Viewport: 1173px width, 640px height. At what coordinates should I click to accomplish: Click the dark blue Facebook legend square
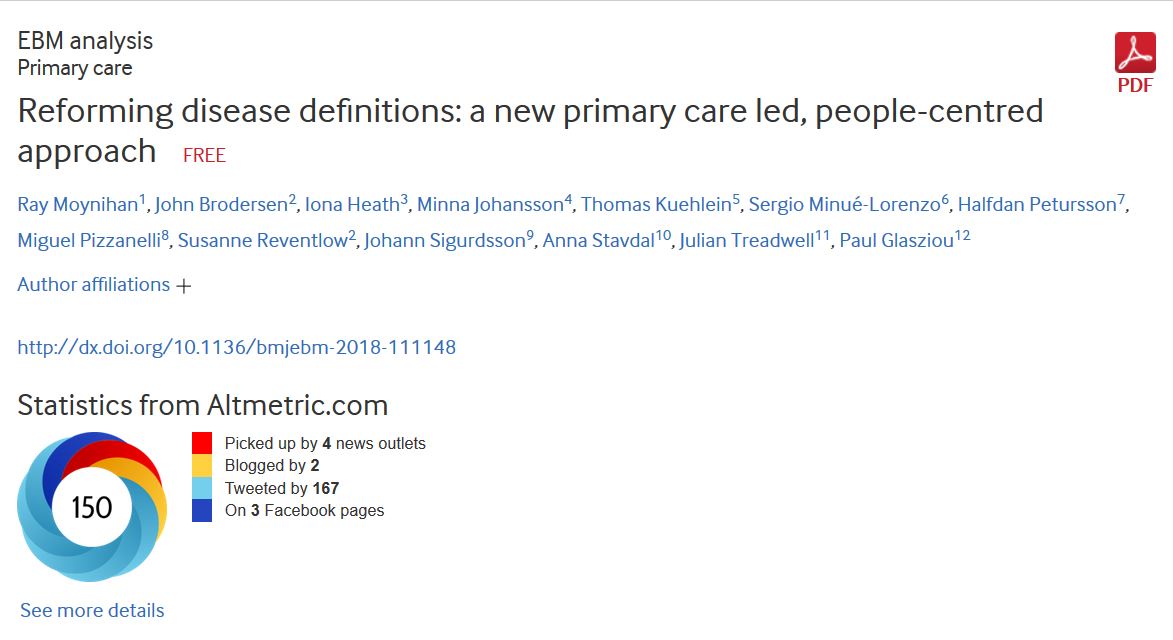202,510
